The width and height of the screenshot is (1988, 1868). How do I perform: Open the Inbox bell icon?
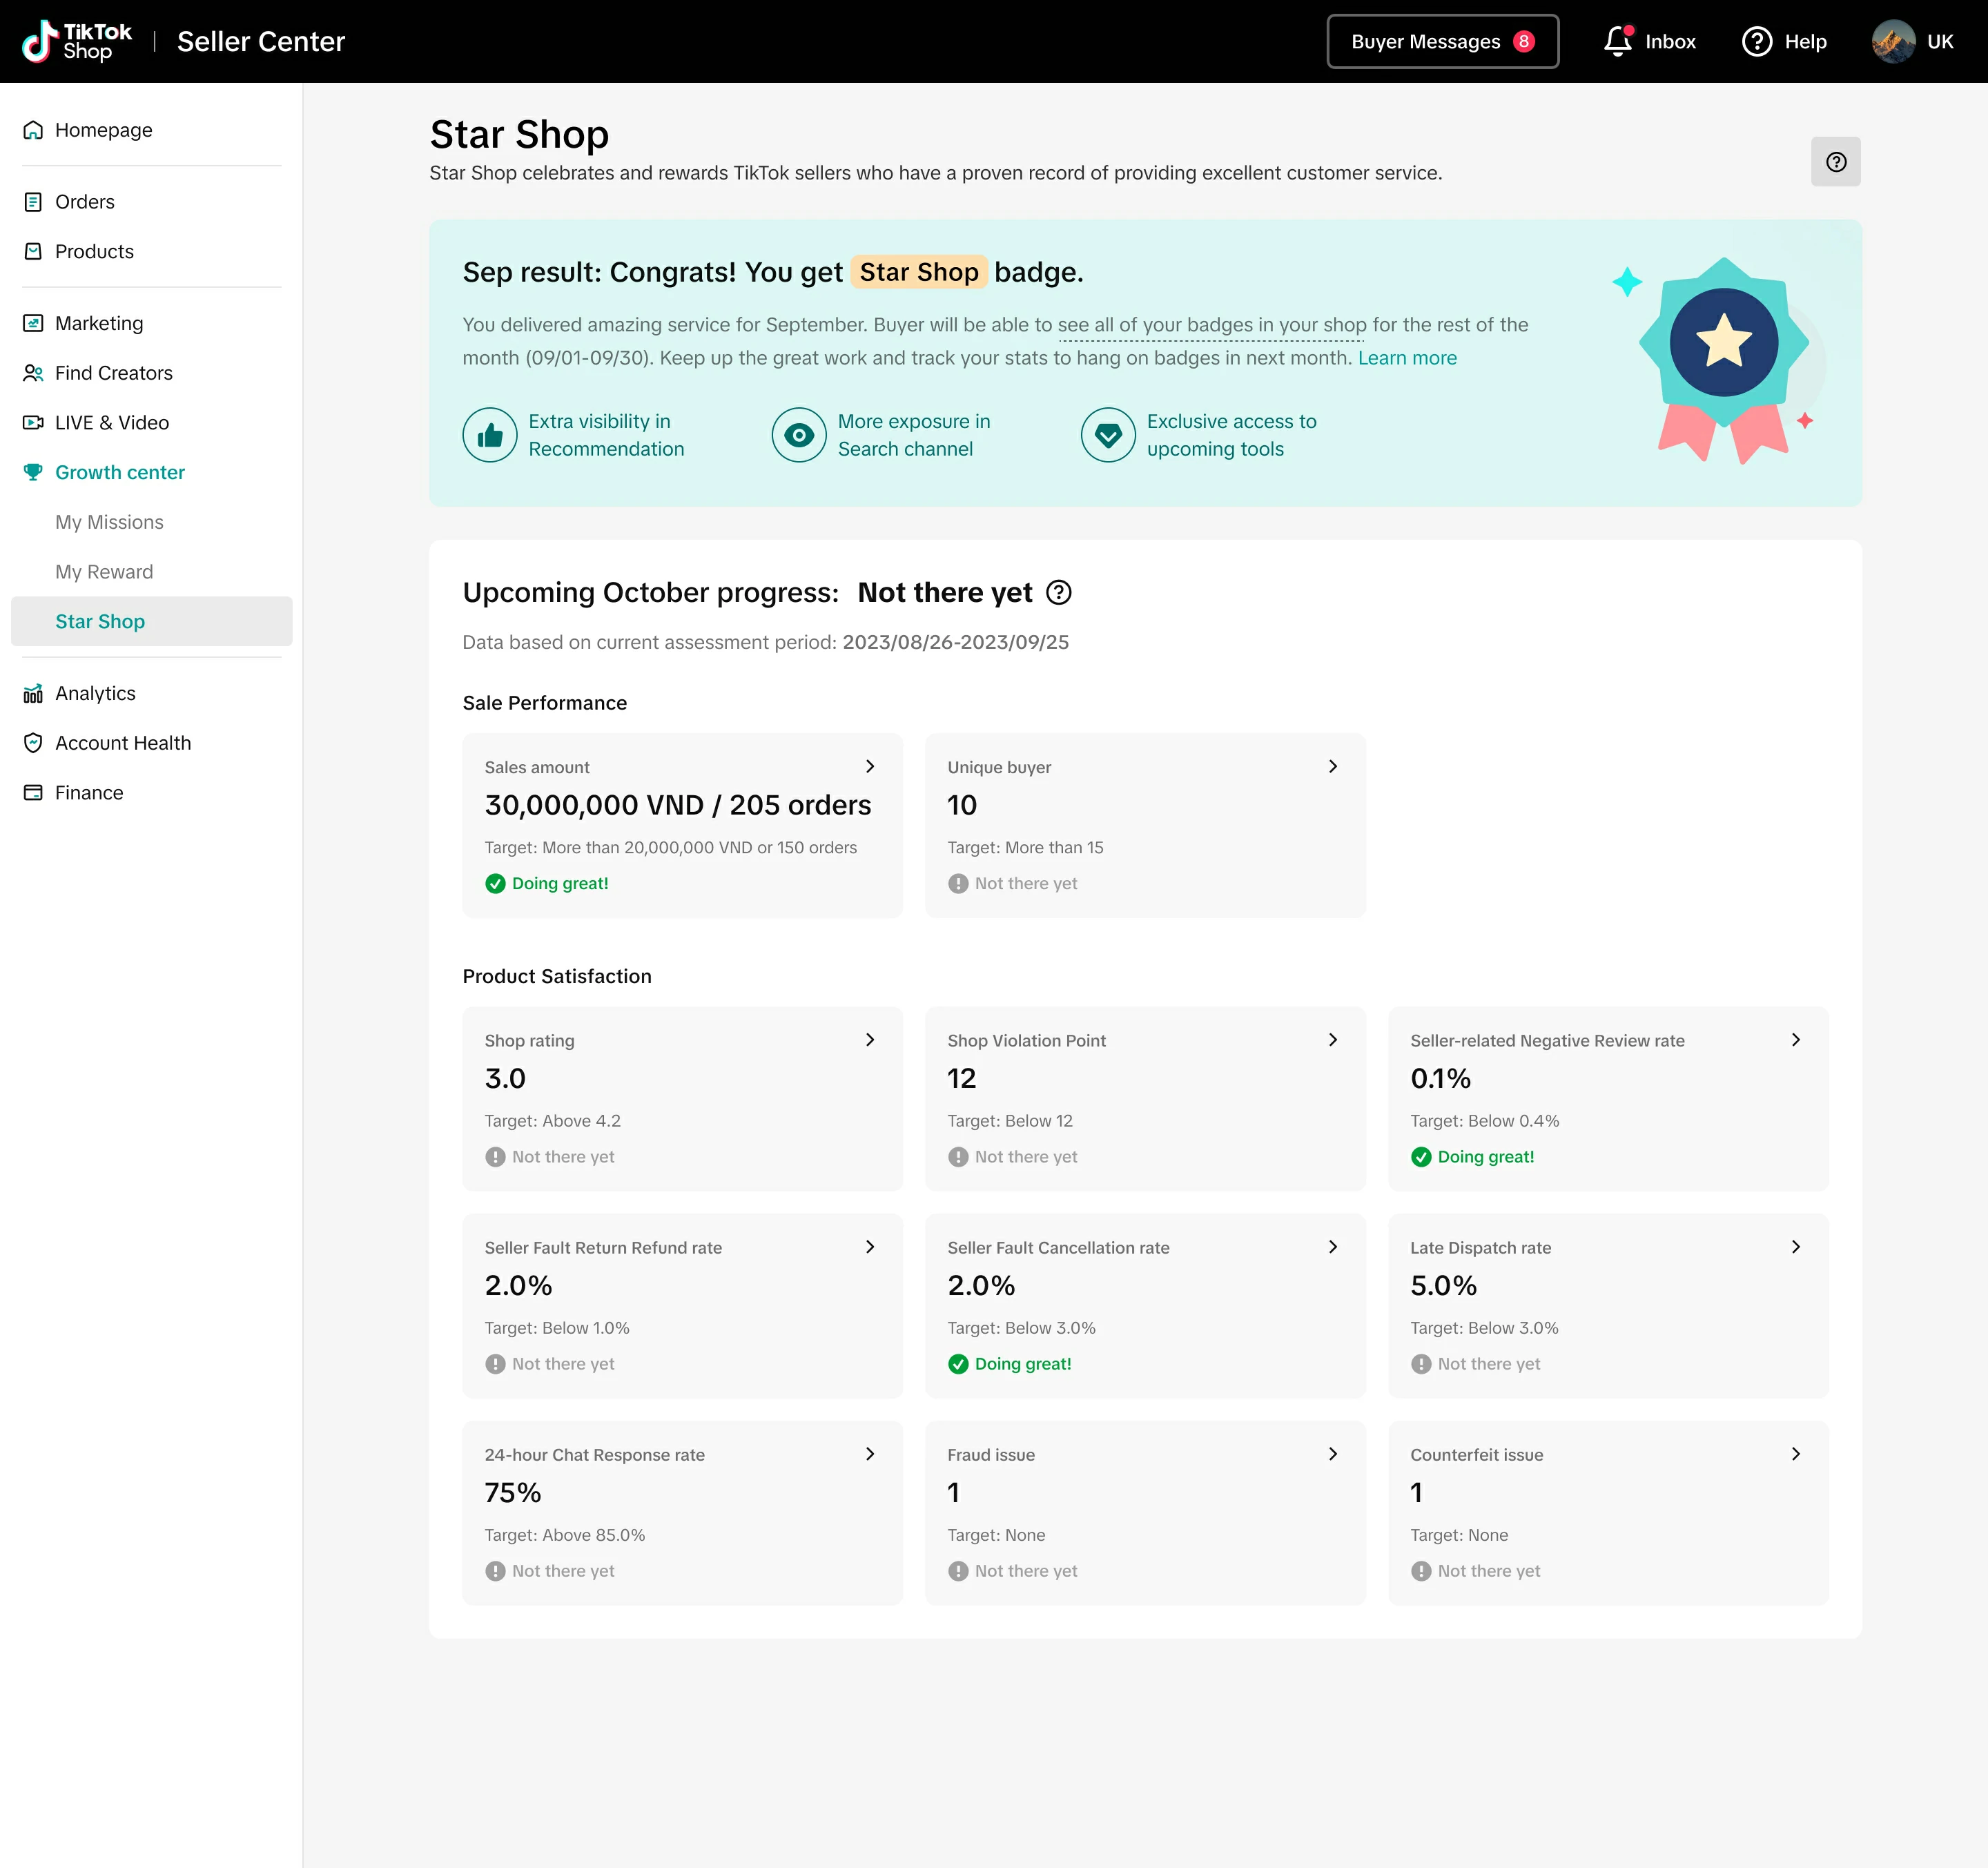(x=1617, y=41)
